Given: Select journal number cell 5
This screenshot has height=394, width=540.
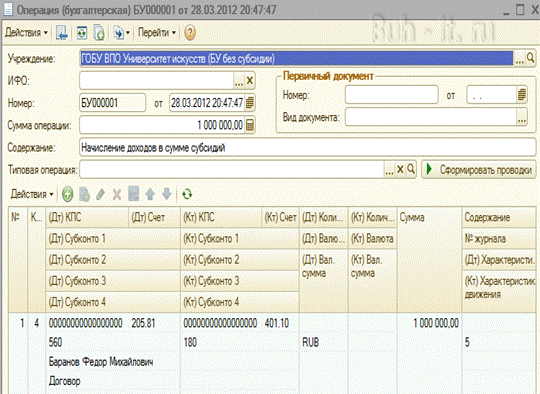Looking at the screenshot, I should tap(499, 342).
